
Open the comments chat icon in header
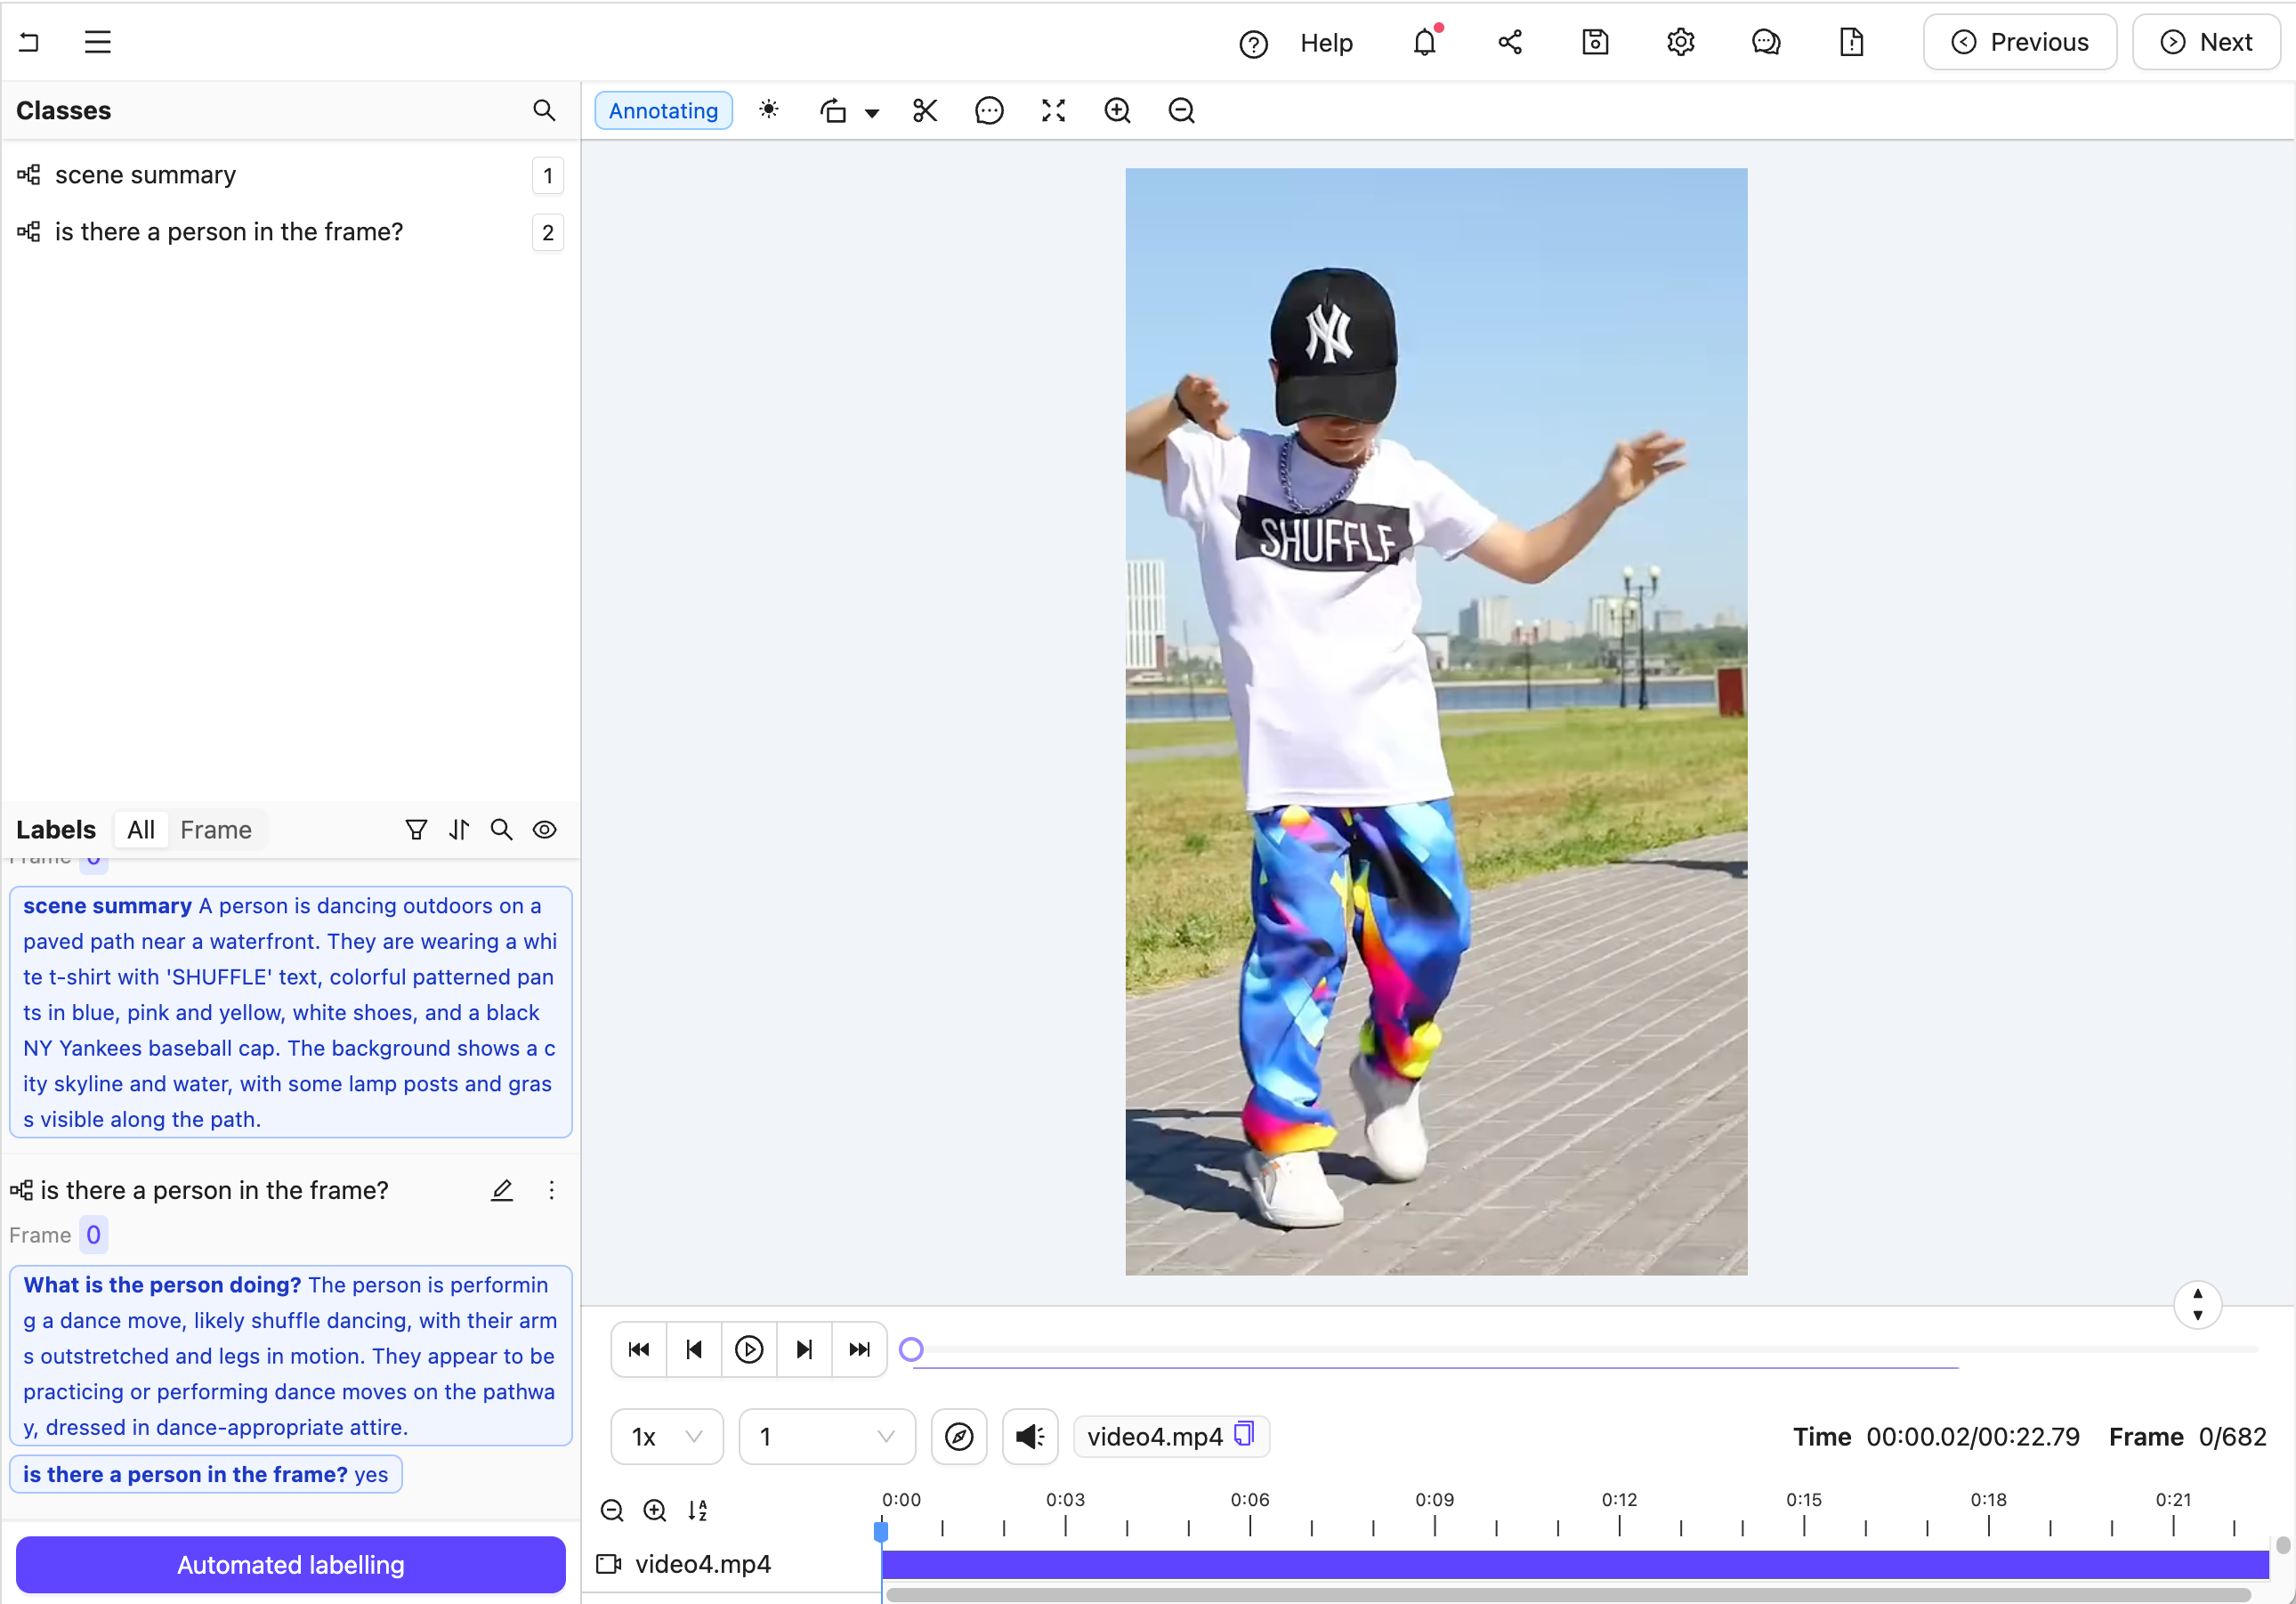(1766, 42)
